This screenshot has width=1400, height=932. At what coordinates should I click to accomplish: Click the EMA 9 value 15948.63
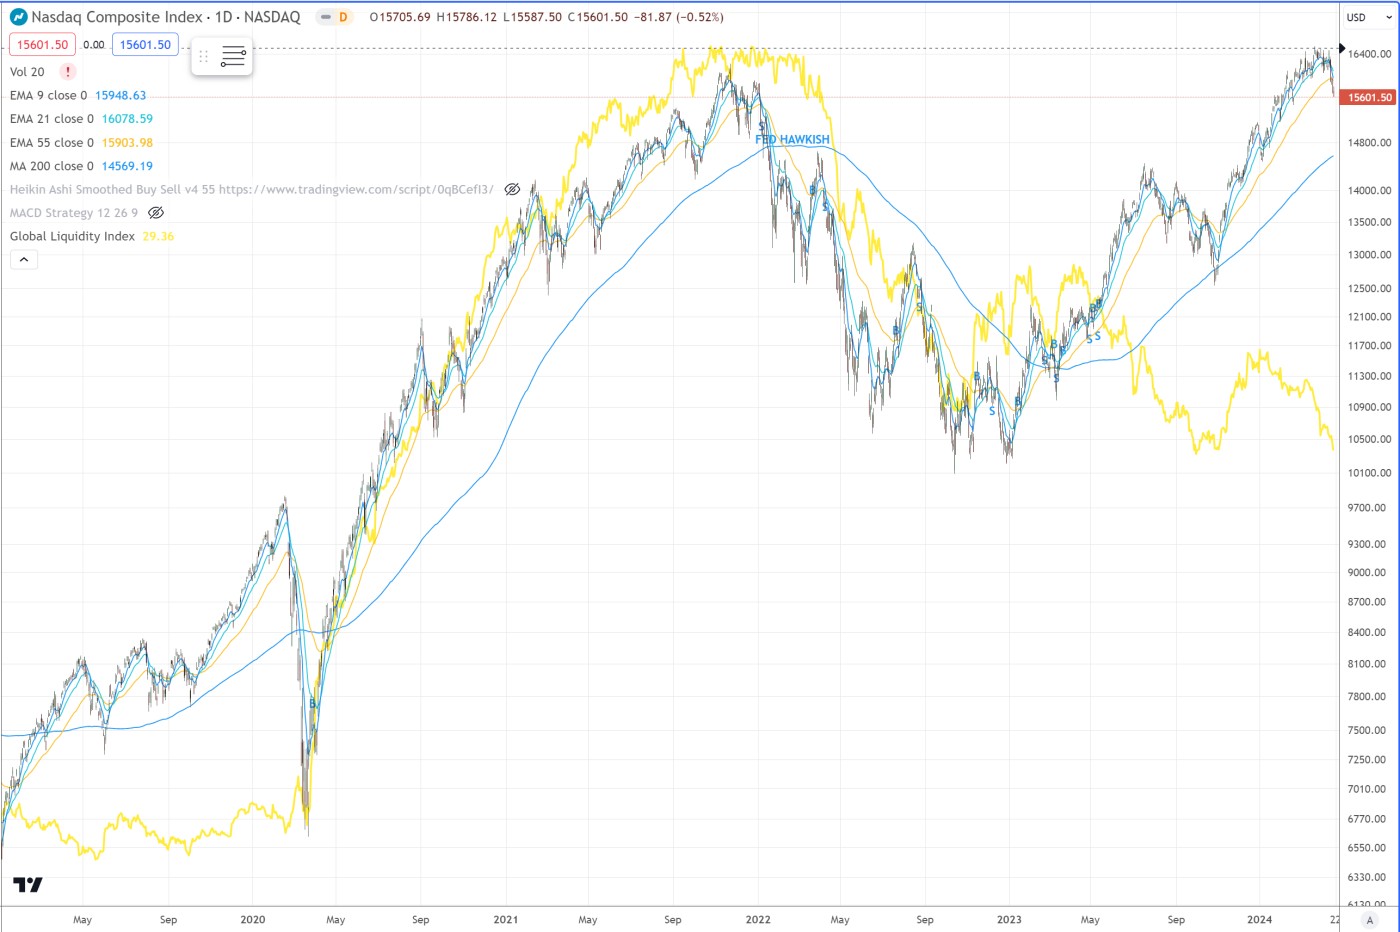(121, 96)
